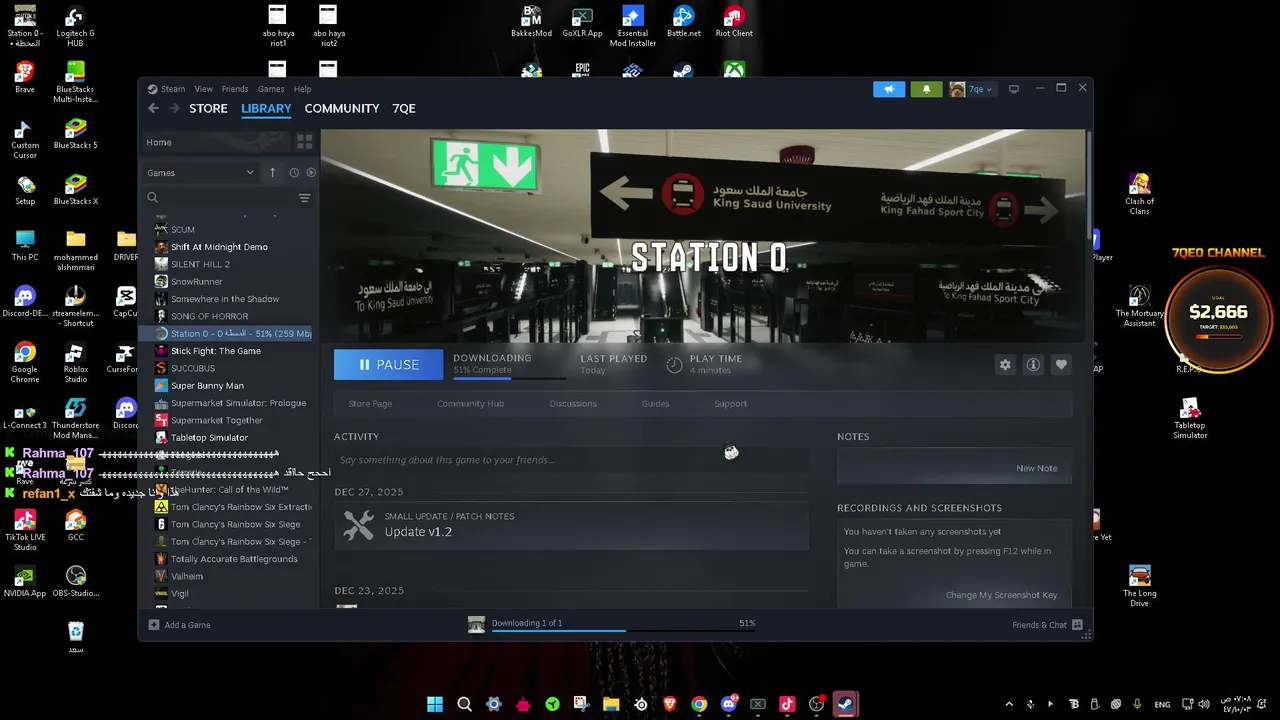The height and width of the screenshot is (720, 1280).
Task: Go back with the Steam back arrow
Action: (x=153, y=108)
